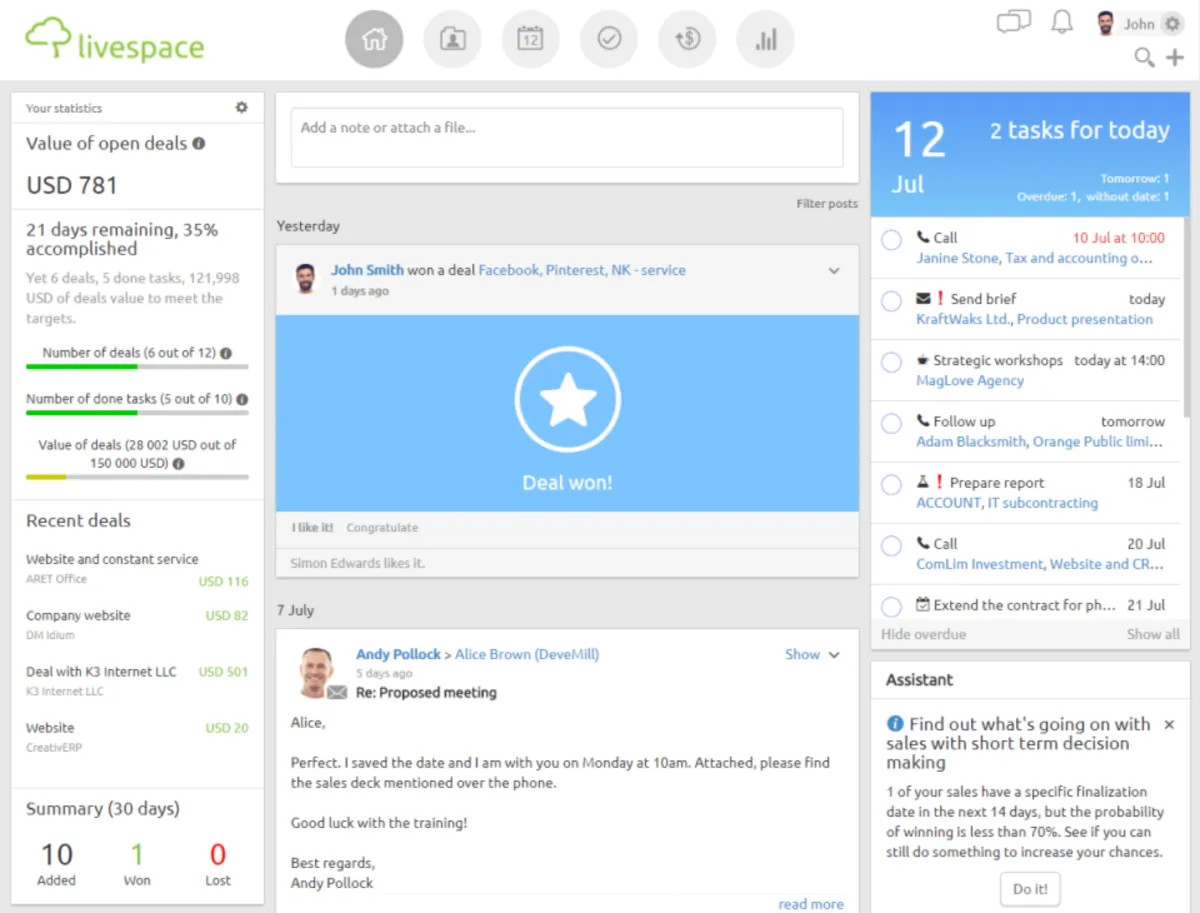Open the John user menu
The width and height of the screenshot is (1200, 913).
tap(1138, 24)
